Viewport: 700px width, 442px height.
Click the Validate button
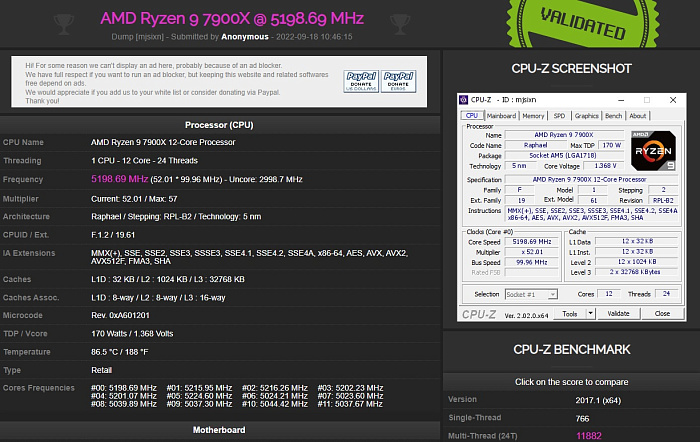(x=618, y=313)
